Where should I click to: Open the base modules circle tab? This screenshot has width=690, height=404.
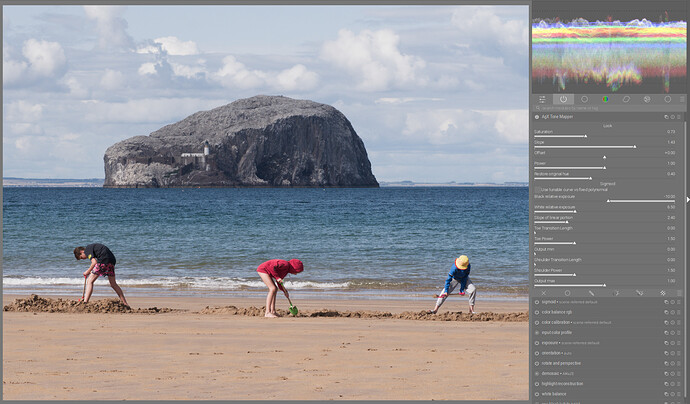point(584,99)
